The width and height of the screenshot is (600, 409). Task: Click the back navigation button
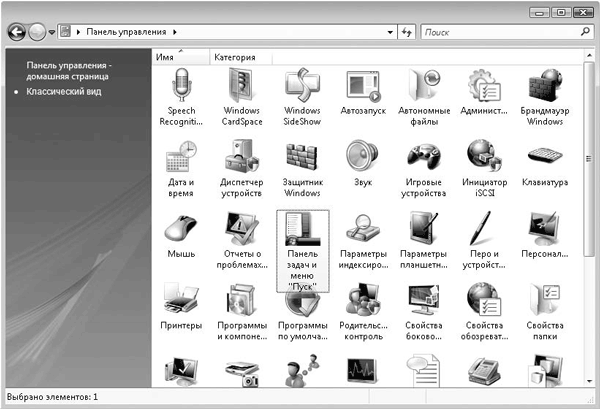click(16, 33)
